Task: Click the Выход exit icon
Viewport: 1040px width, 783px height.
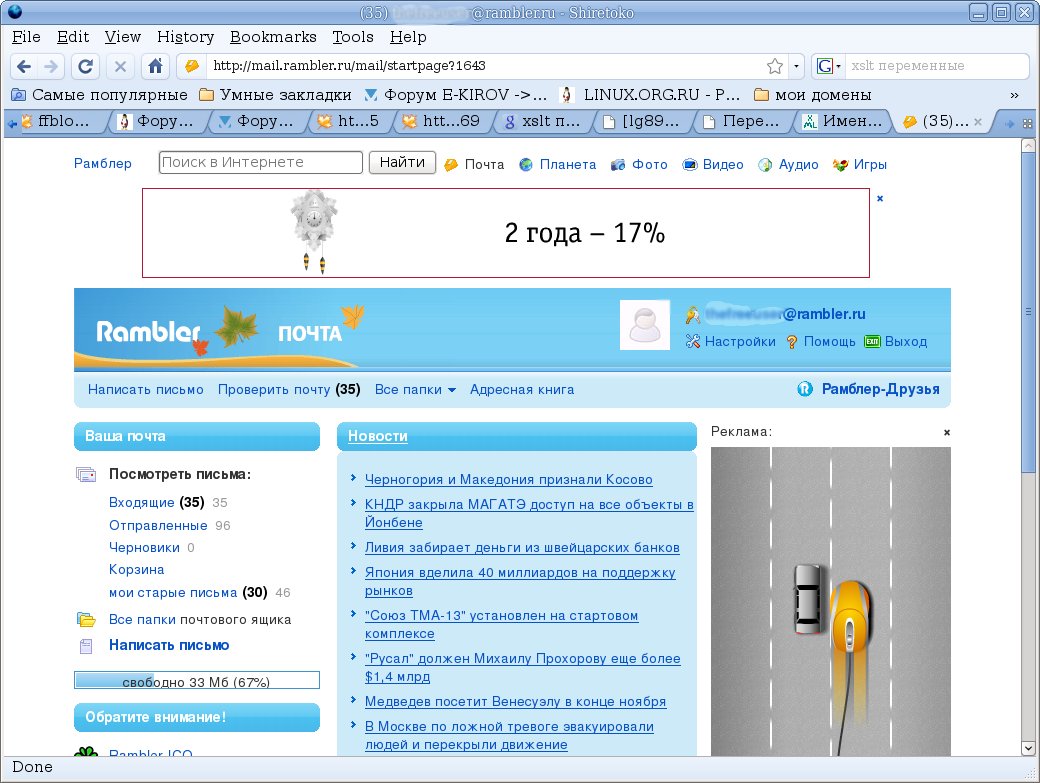Action: click(872, 341)
